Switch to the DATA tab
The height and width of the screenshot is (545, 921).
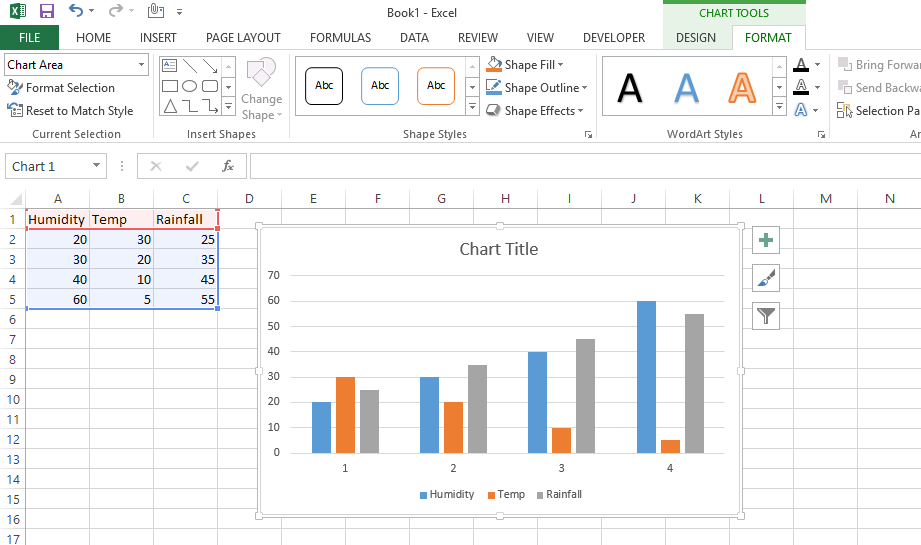click(x=414, y=38)
